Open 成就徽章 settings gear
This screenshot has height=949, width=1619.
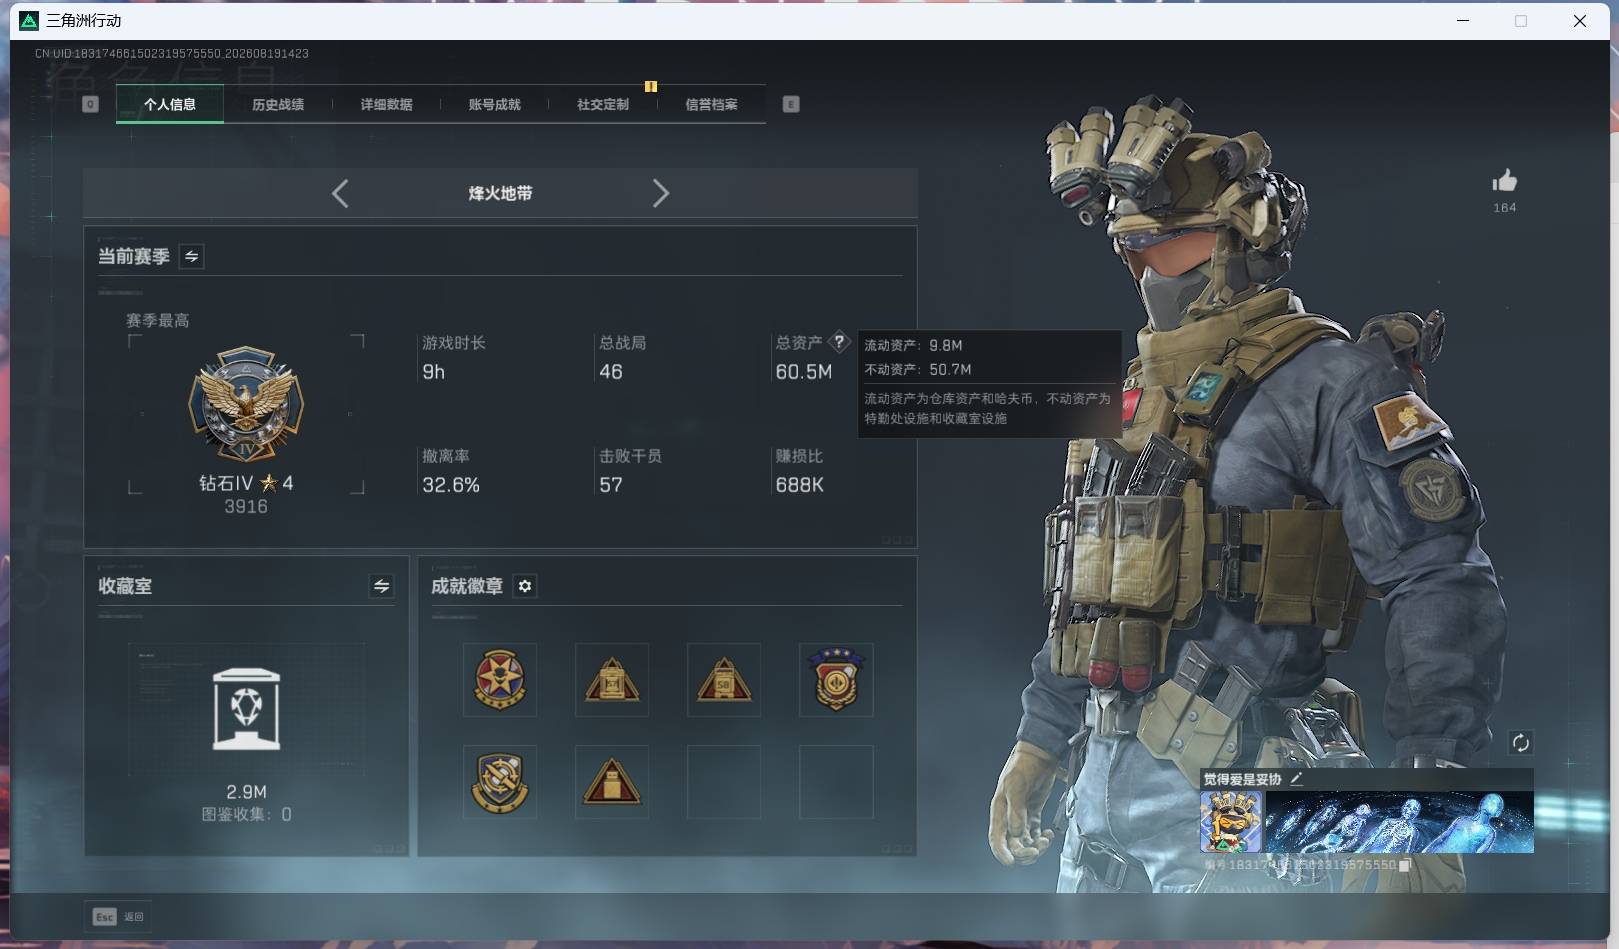click(x=525, y=586)
